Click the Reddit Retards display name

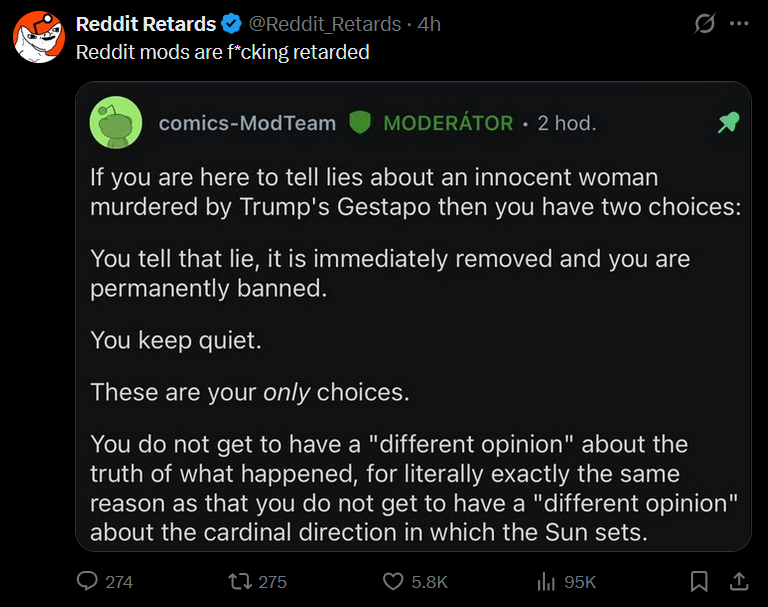click(x=146, y=24)
